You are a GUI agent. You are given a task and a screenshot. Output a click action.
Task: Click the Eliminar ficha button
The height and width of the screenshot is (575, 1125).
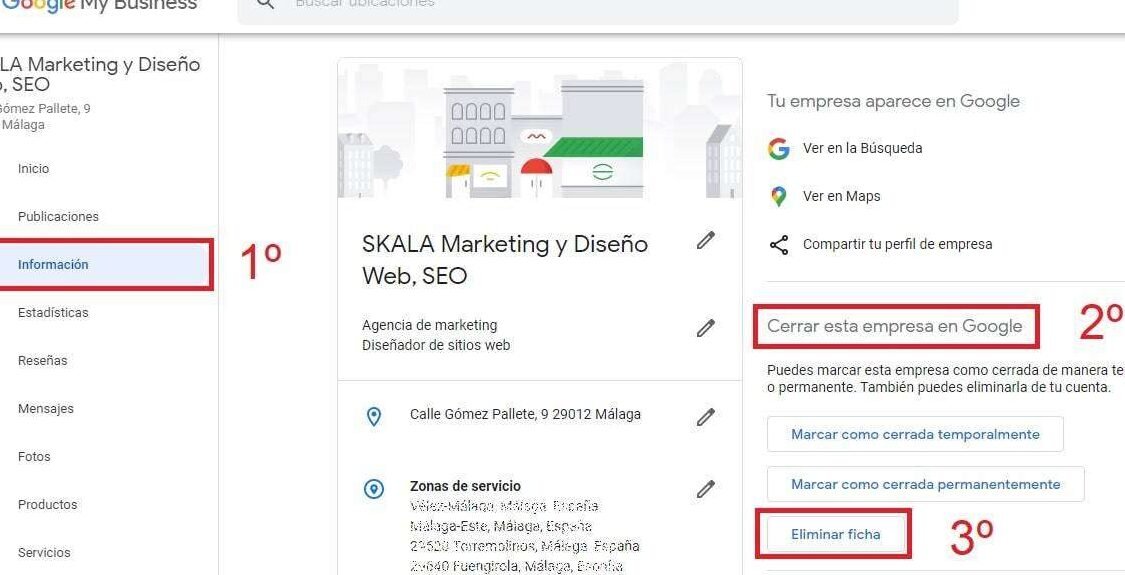click(835, 535)
